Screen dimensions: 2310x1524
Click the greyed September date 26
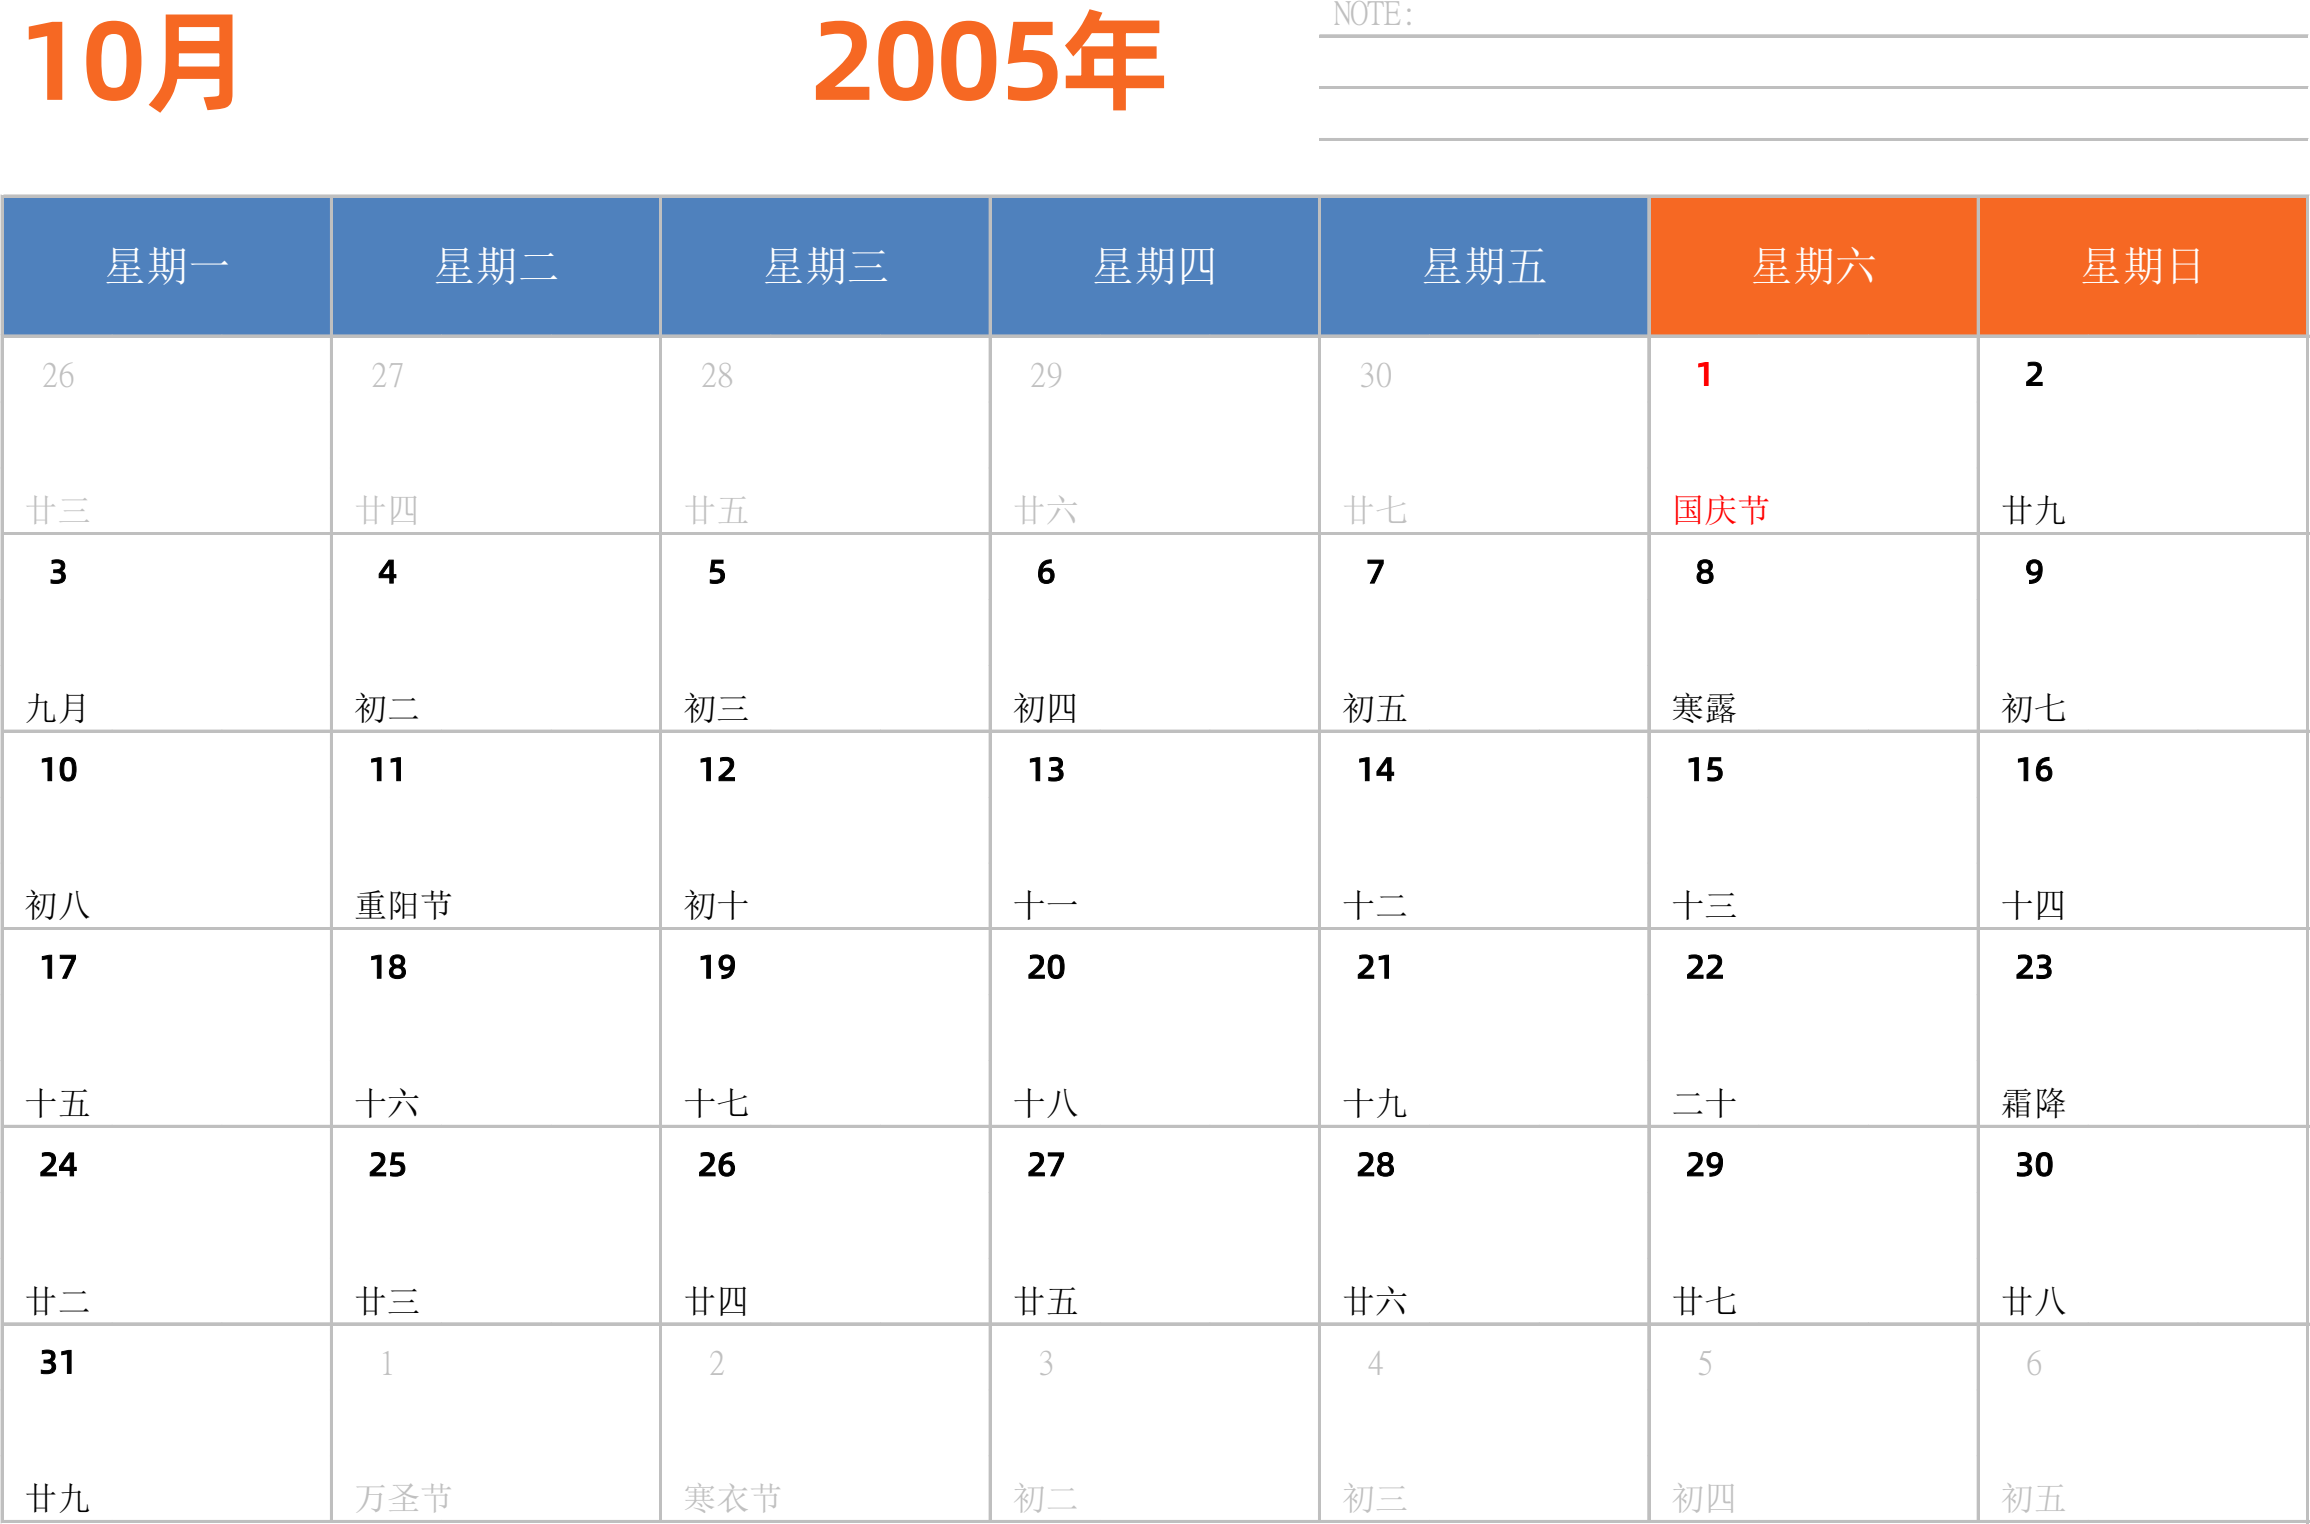[58, 376]
